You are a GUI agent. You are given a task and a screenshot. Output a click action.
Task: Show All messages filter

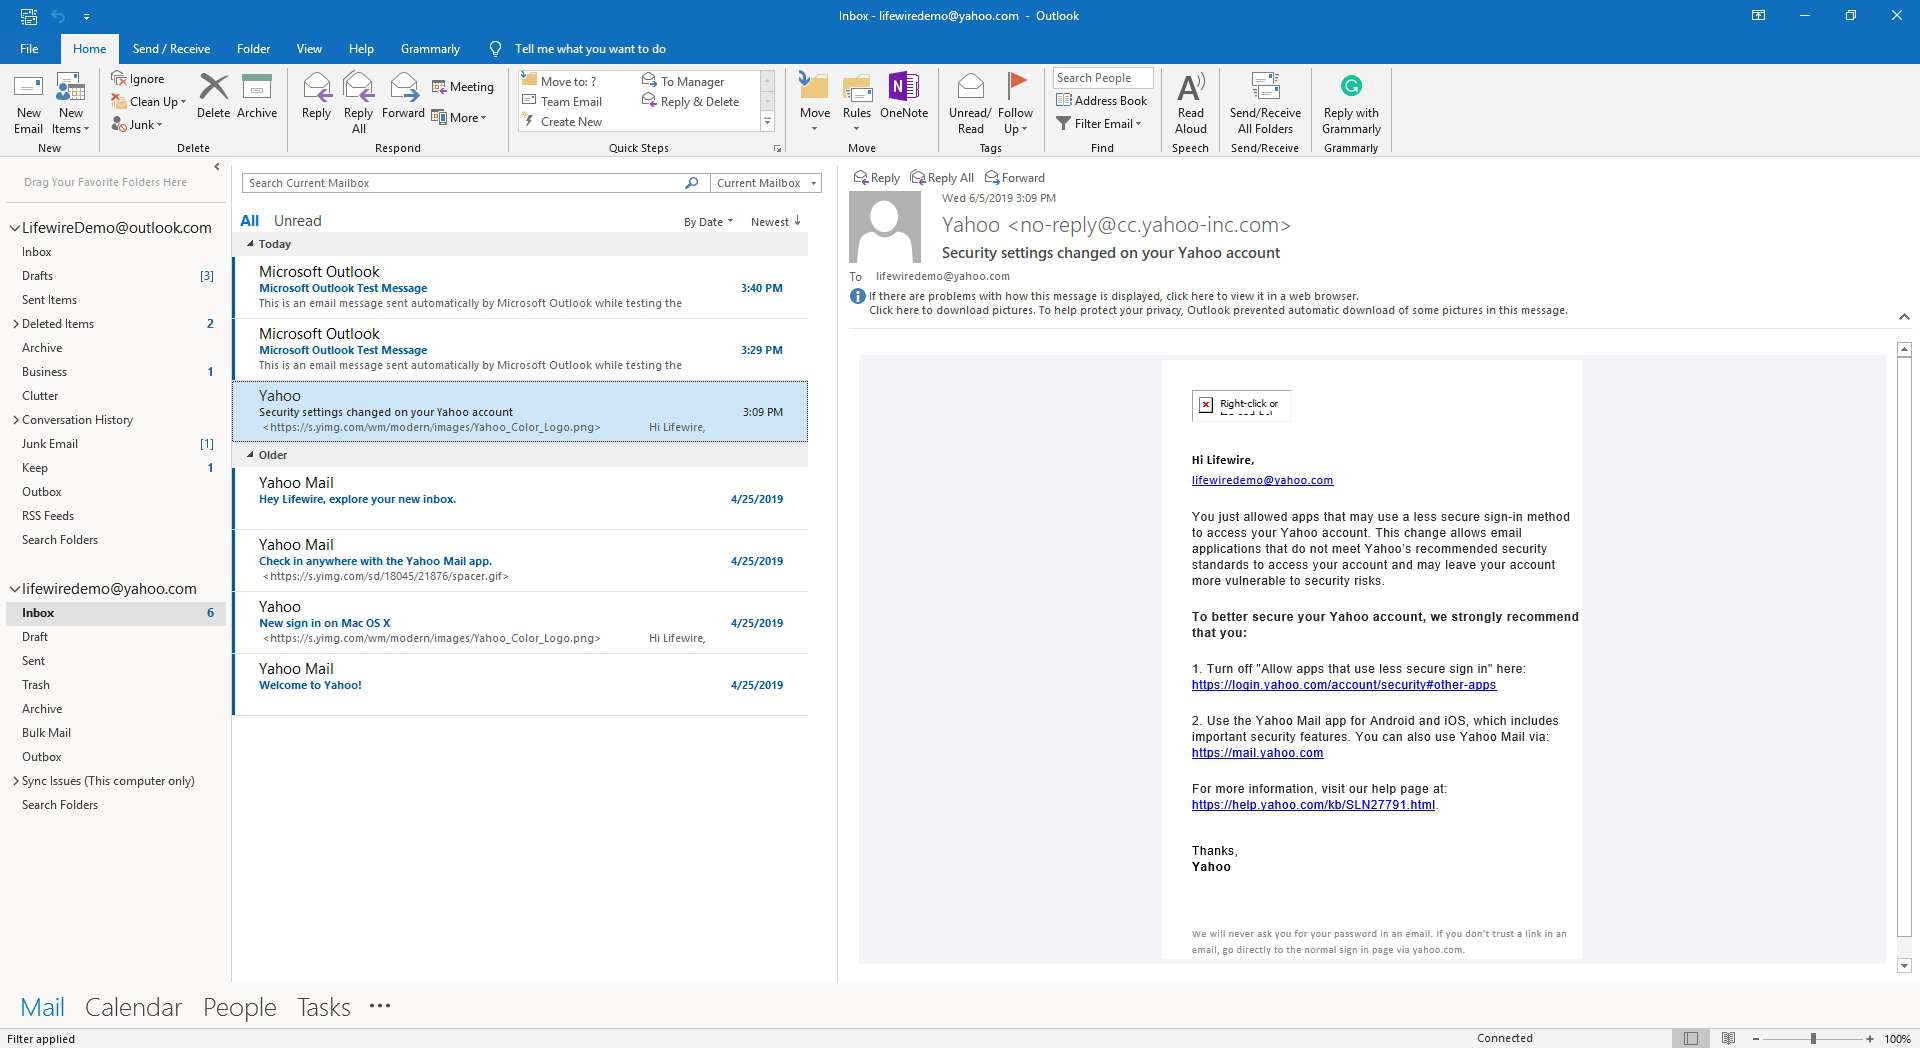click(x=249, y=221)
